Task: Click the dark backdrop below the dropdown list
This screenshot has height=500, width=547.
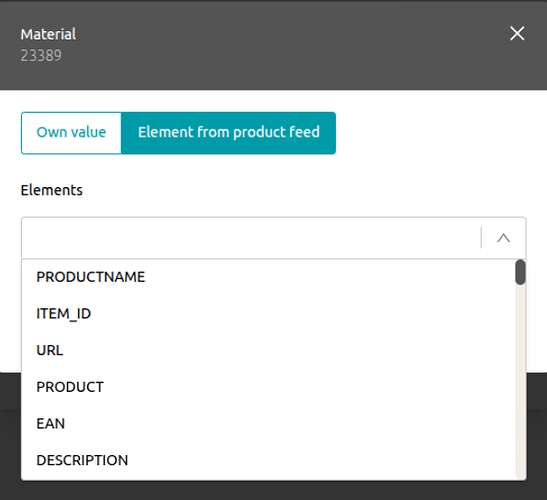Action: pos(274,490)
